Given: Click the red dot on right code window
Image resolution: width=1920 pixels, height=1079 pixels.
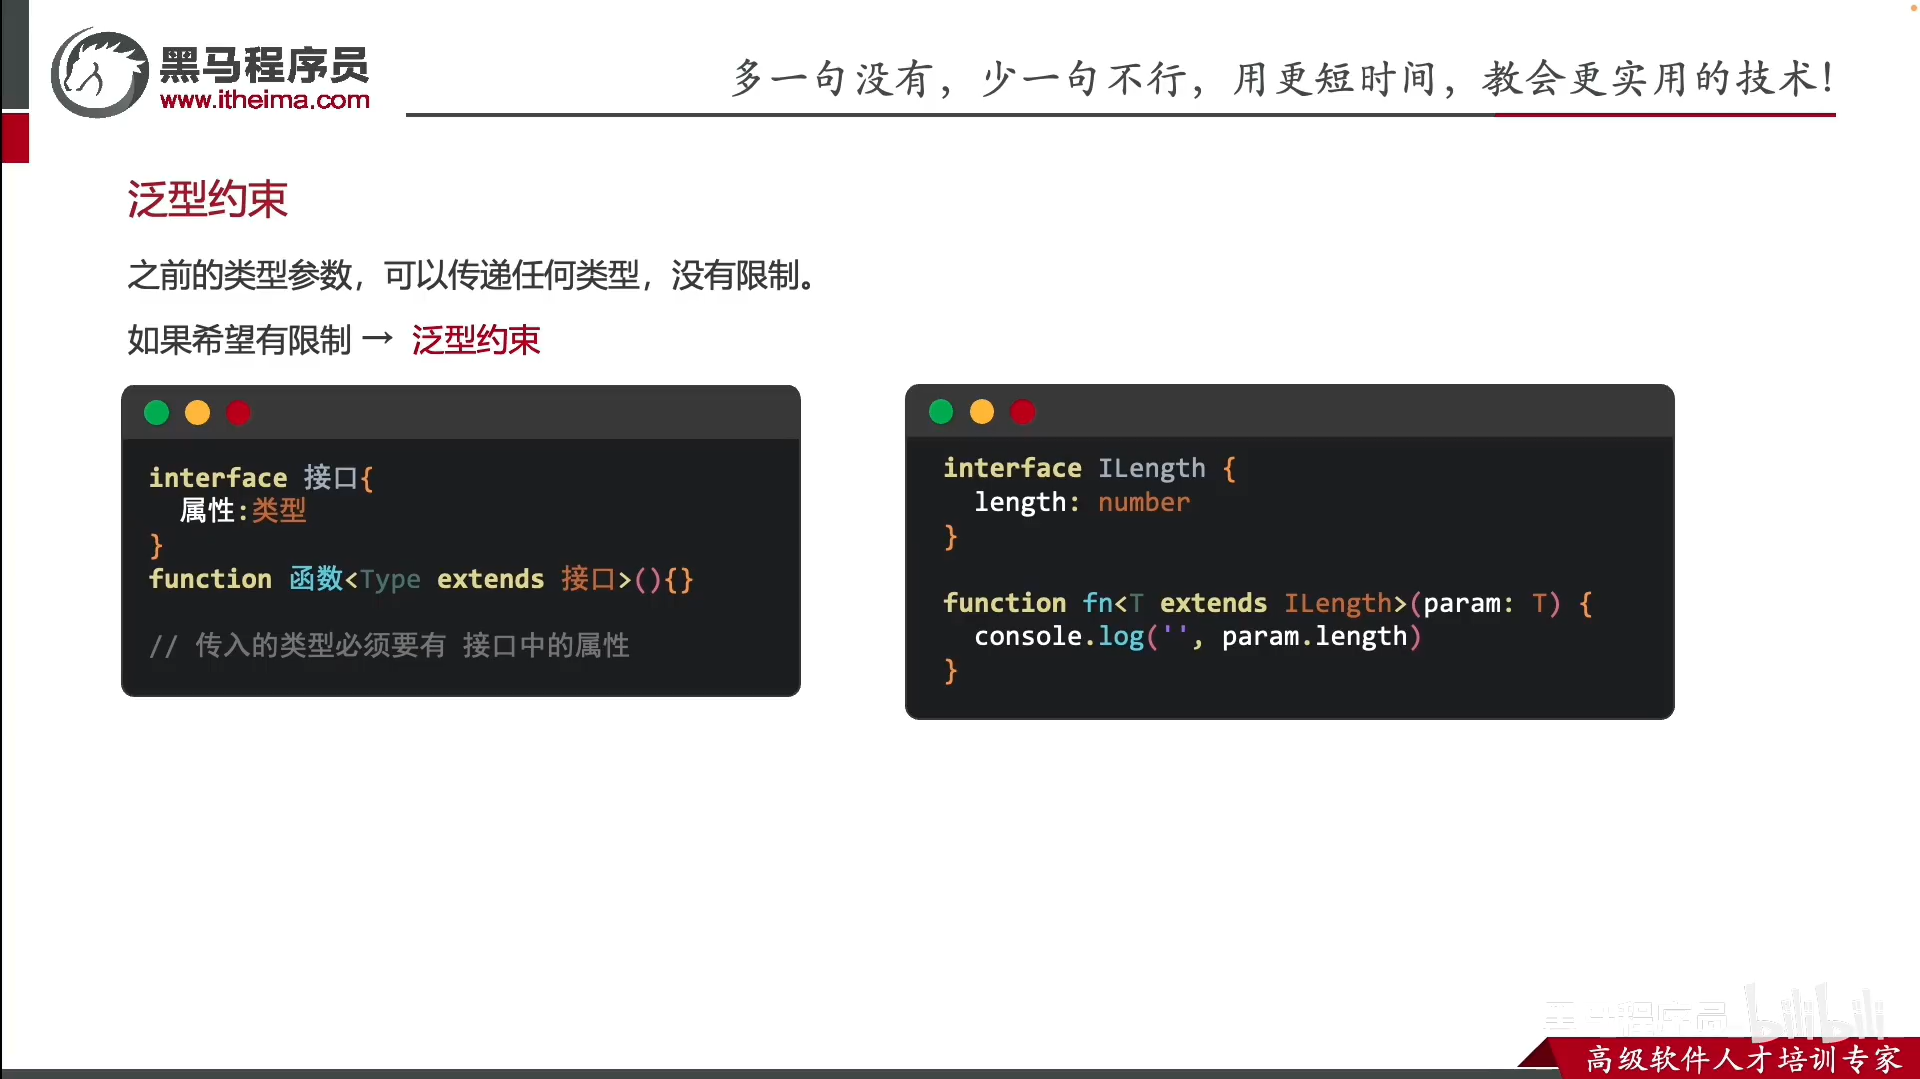Looking at the screenshot, I should pyautogui.click(x=1023, y=411).
